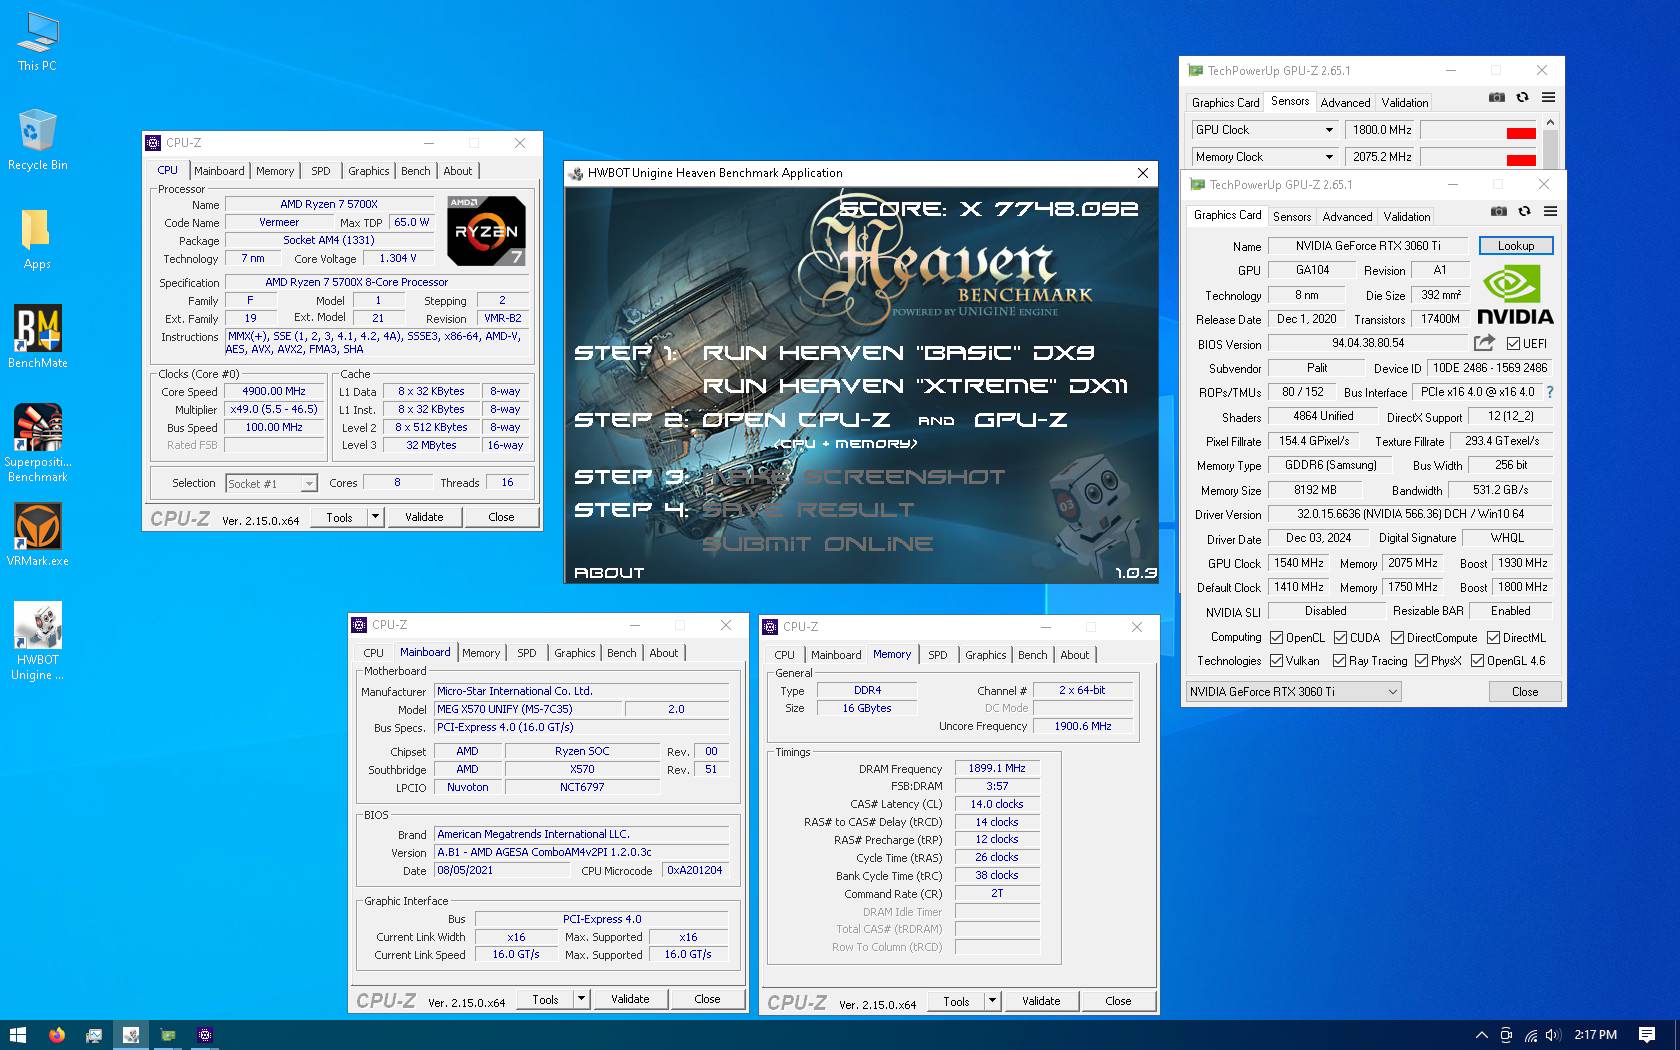
Task: Open hamburger menu in front GPU-Z window
Action: point(1550,211)
